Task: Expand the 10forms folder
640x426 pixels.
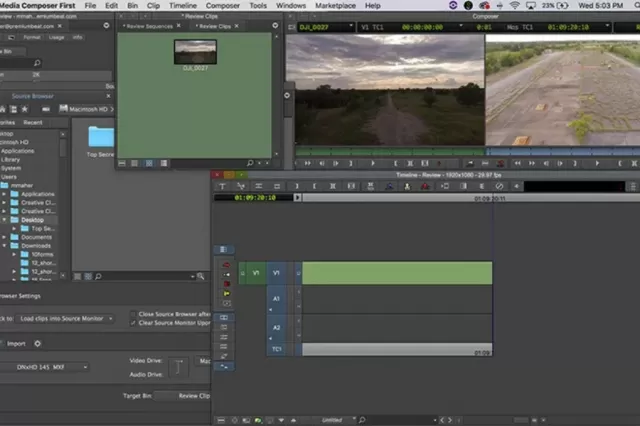Action: tap(14, 254)
